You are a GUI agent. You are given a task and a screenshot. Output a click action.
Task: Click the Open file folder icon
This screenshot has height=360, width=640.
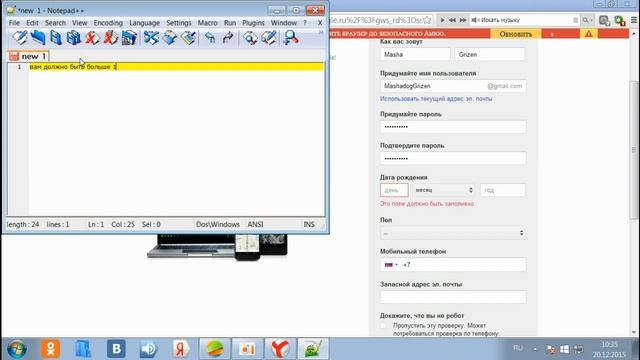[x=38, y=38]
